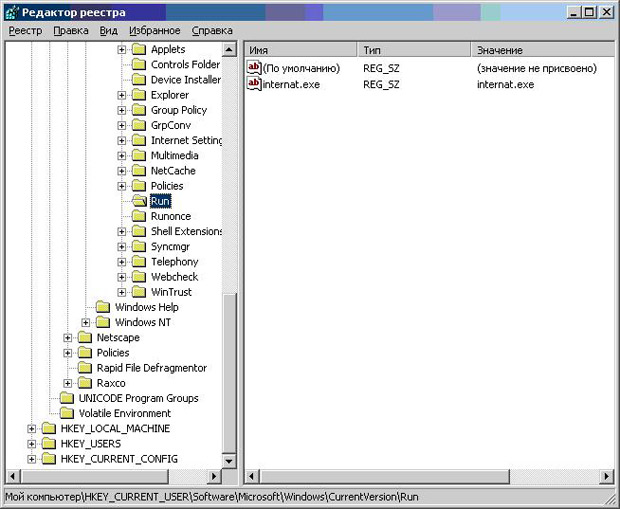The height and width of the screenshot is (509, 620).
Task: Expand the Group Policy key
Action: tap(122, 110)
